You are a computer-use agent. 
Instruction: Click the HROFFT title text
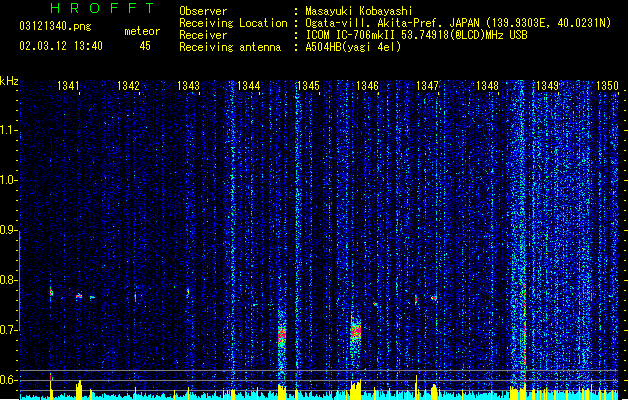102,8
